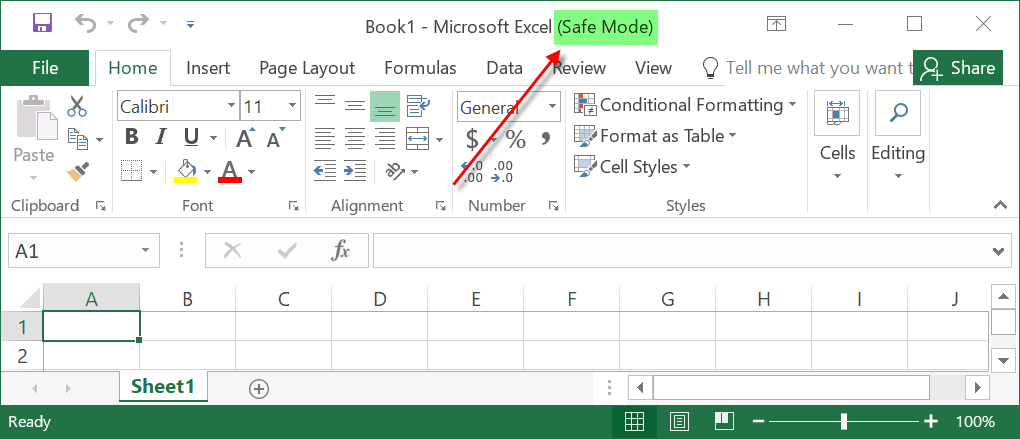This screenshot has width=1020, height=439.
Task: Toggle Bold formatting
Action: tap(132, 137)
